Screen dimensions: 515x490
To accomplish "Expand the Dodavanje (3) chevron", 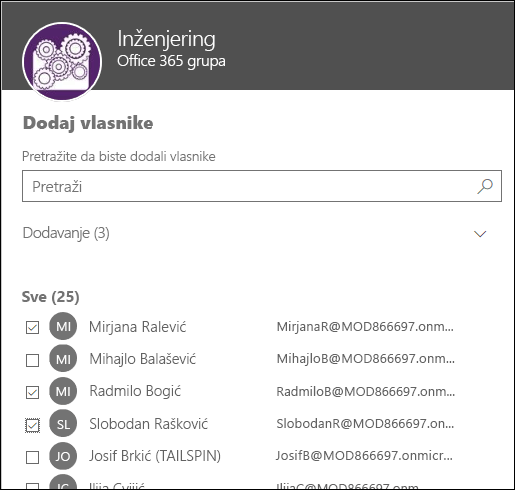I will pos(480,234).
